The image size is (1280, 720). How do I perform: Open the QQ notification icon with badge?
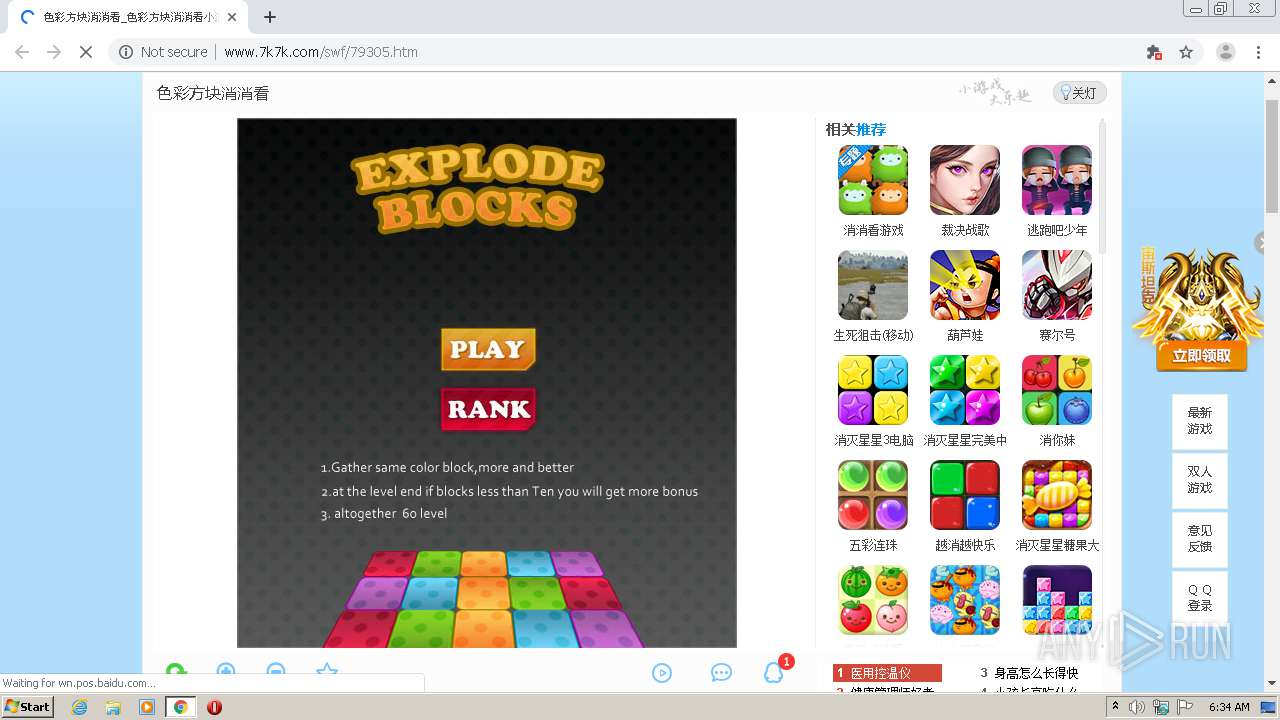click(775, 671)
